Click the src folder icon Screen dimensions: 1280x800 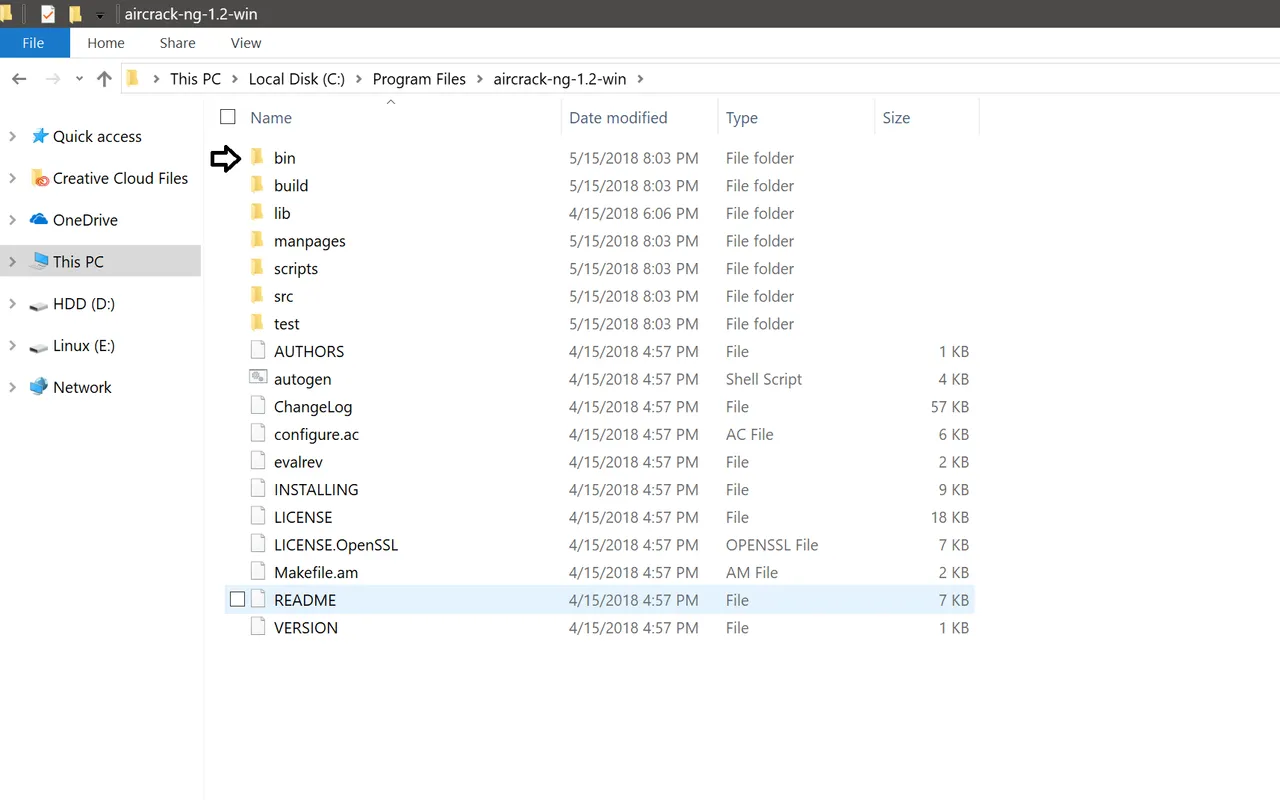coord(257,296)
